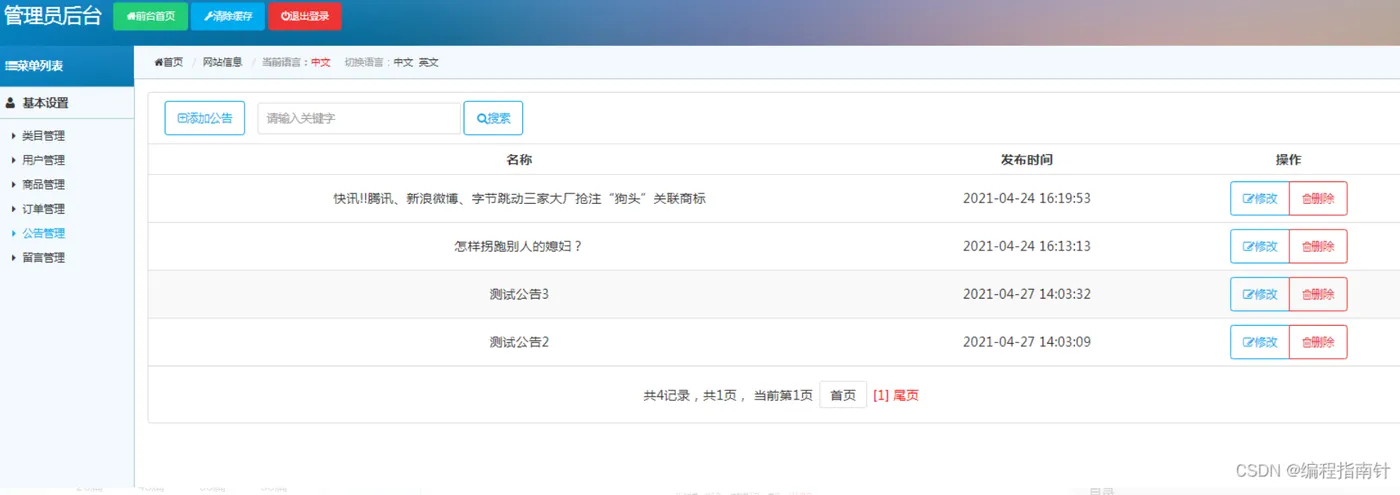Screen dimensions: 1400x495
Task: Focus the 请输入关键字 search field
Action: pos(359,118)
